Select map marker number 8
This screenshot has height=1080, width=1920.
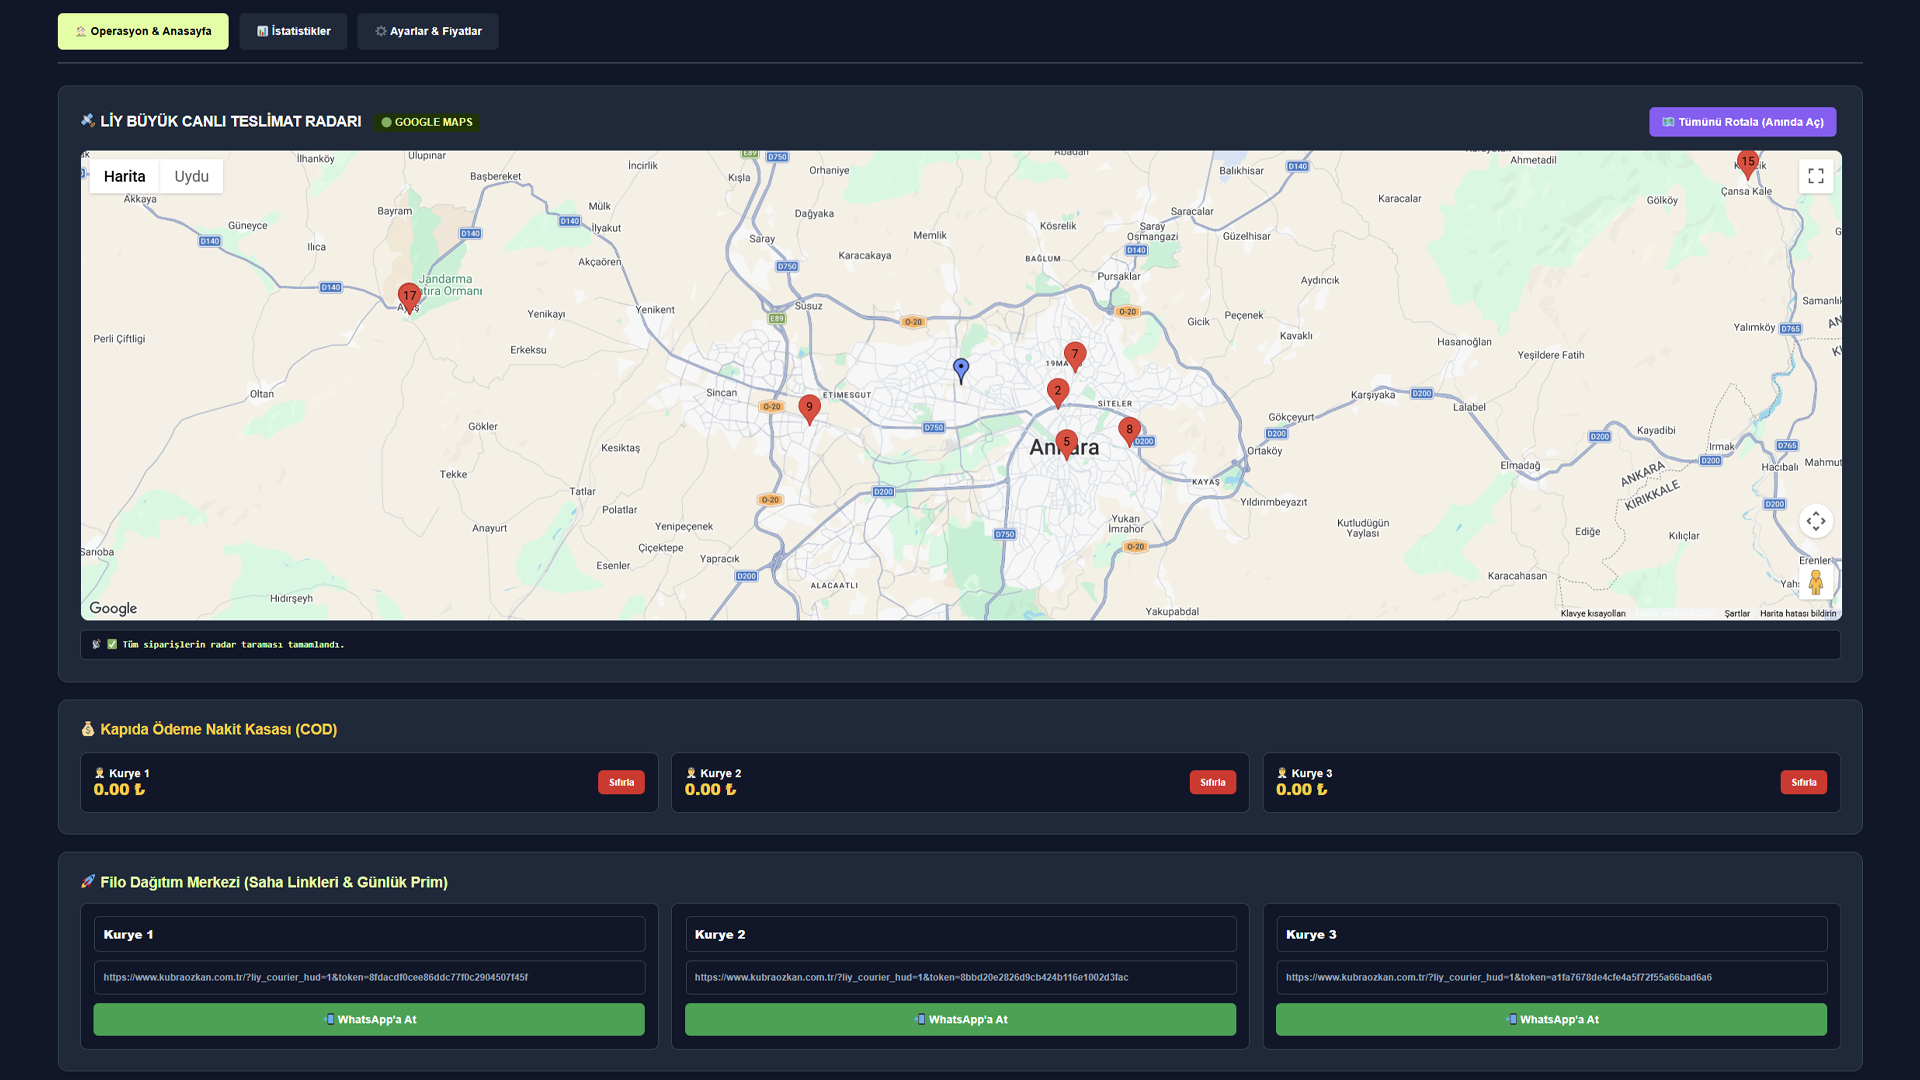pyautogui.click(x=1130, y=431)
